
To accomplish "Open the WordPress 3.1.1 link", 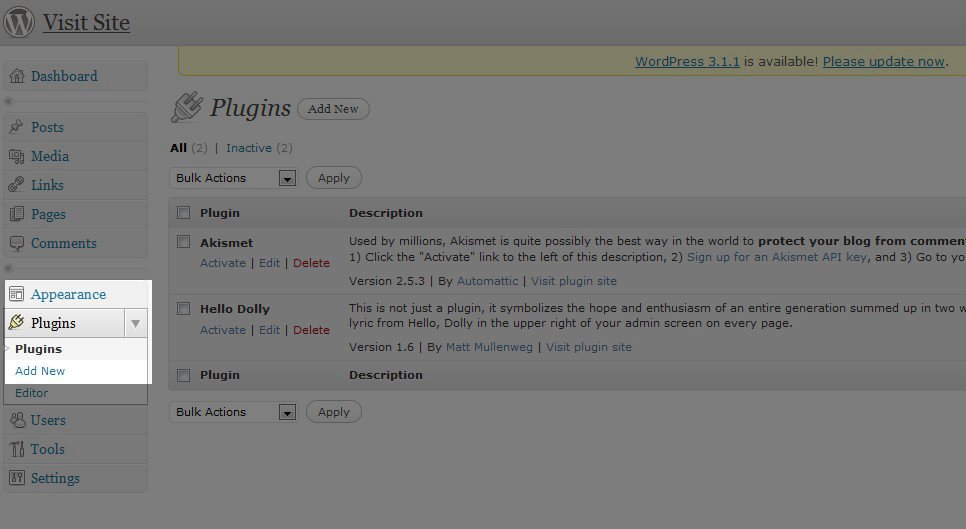I will pos(687,62).
